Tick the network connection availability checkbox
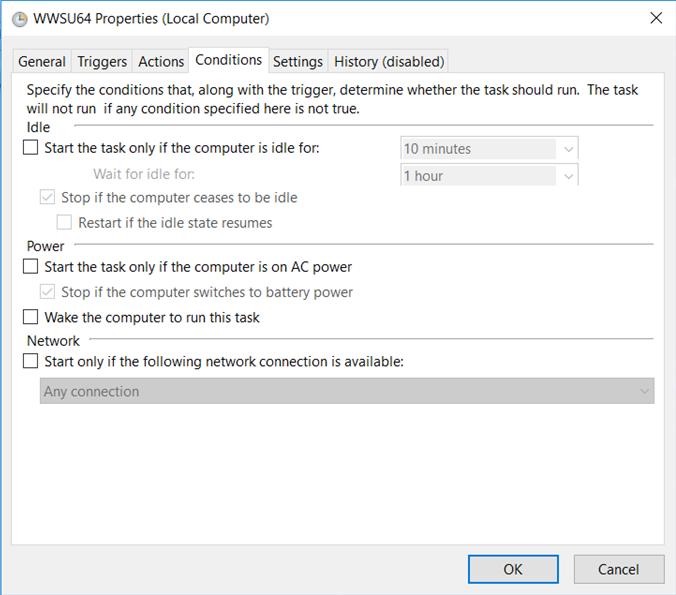Viewport: 676px width, 595px height. [x=30, y=361]
